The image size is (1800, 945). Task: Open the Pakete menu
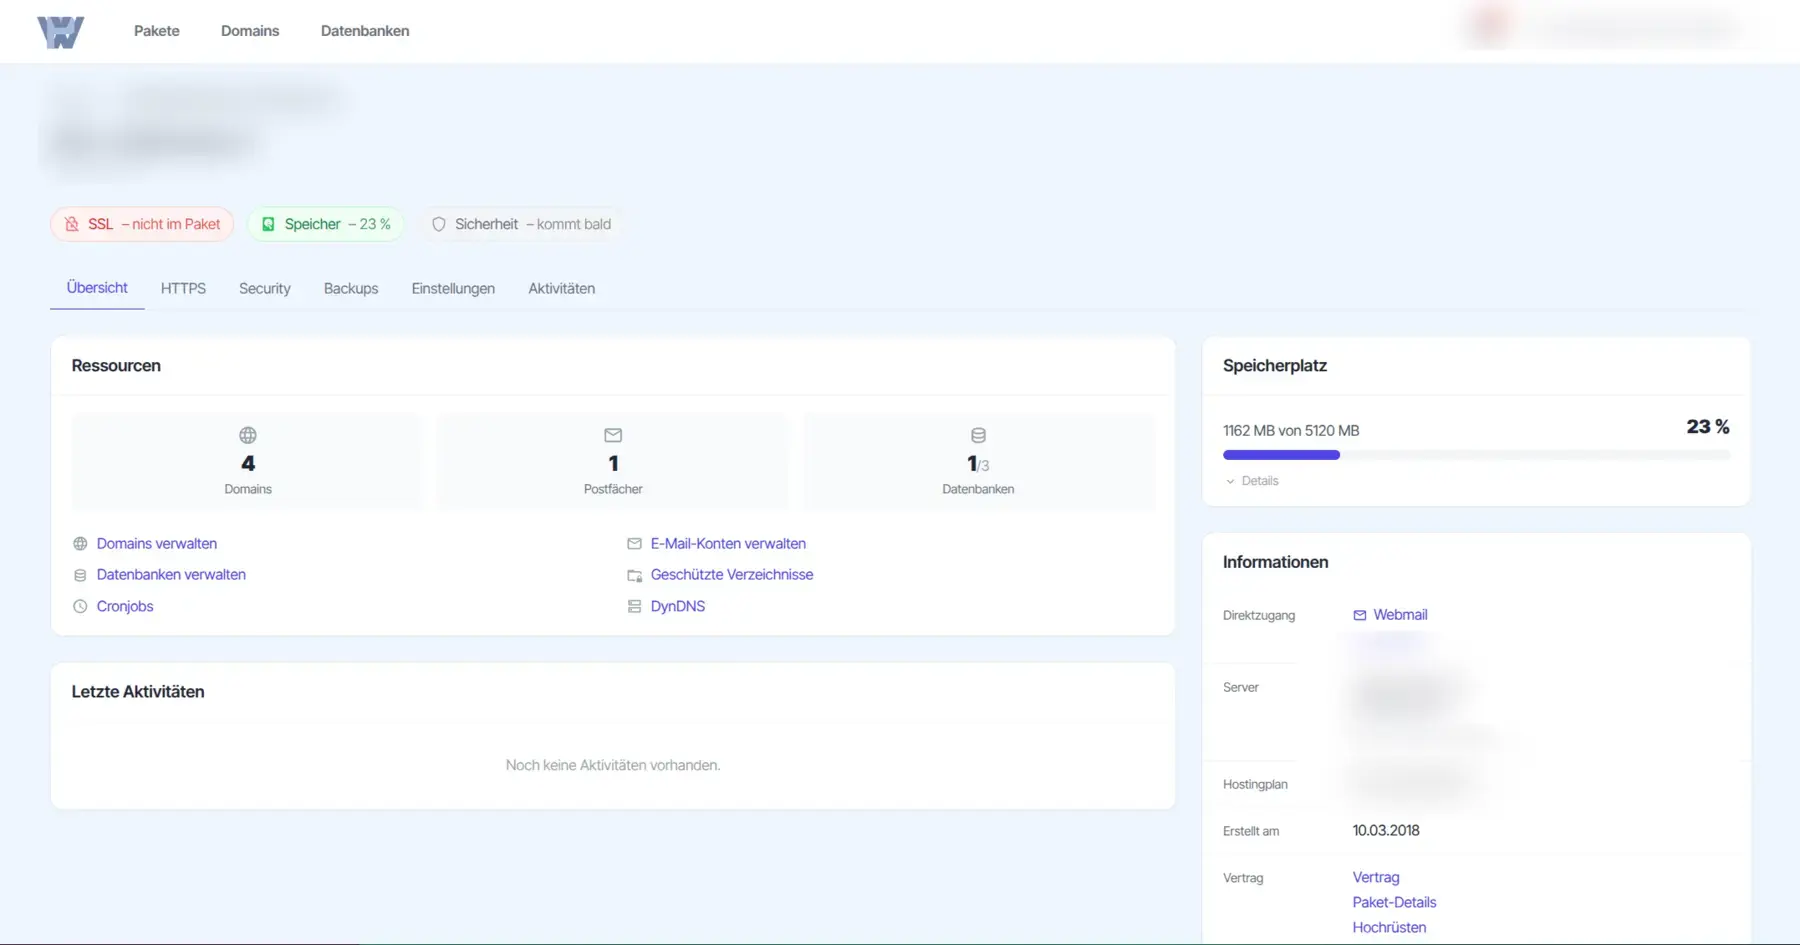pos(157,31)
